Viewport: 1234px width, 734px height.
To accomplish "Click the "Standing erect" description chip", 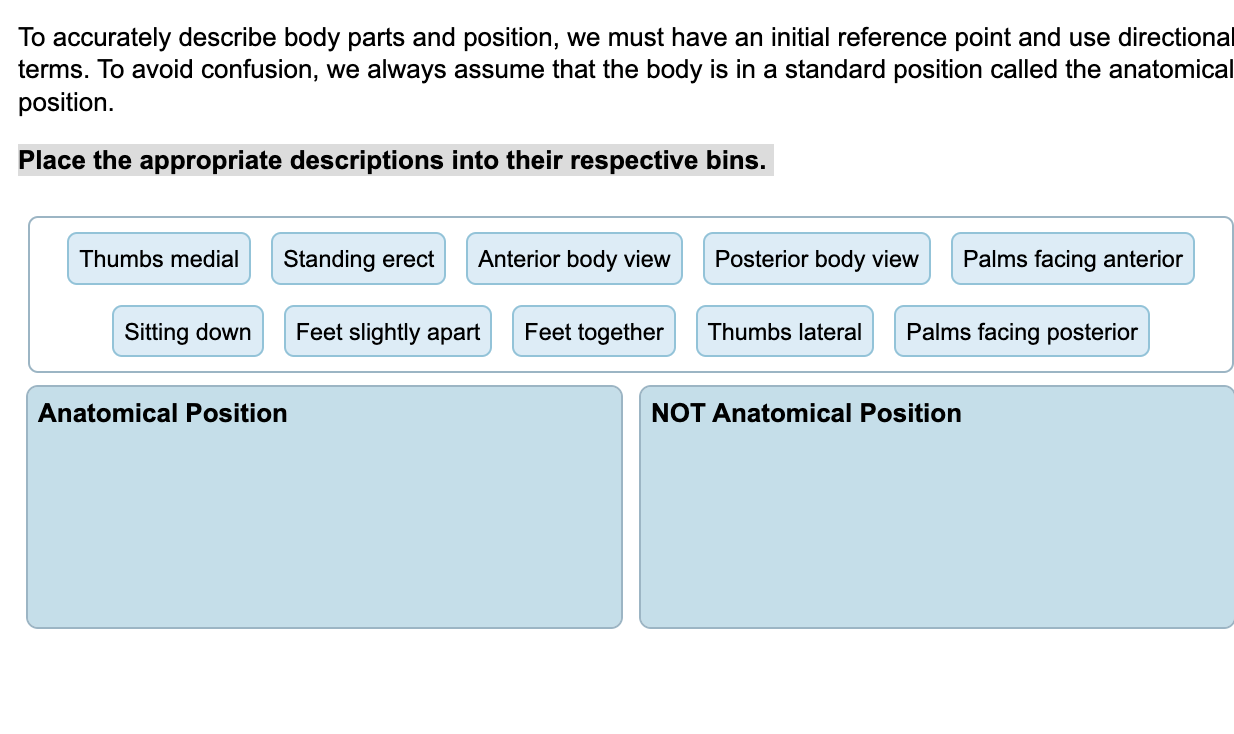I will click(x=358, y=258).
